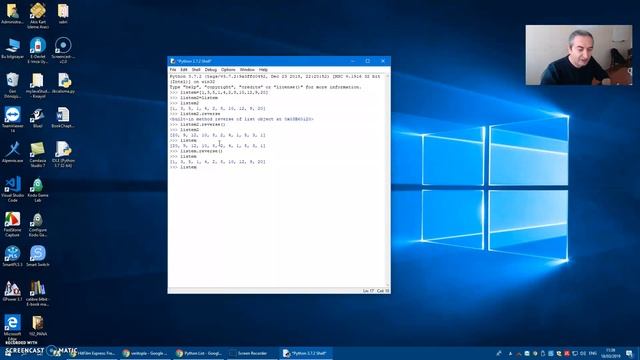The height and width of the screenshot is (360, 640).
Task: Launch Screencast-O-Matic v2.0 desktop shortcut
Action: (63, 50)
